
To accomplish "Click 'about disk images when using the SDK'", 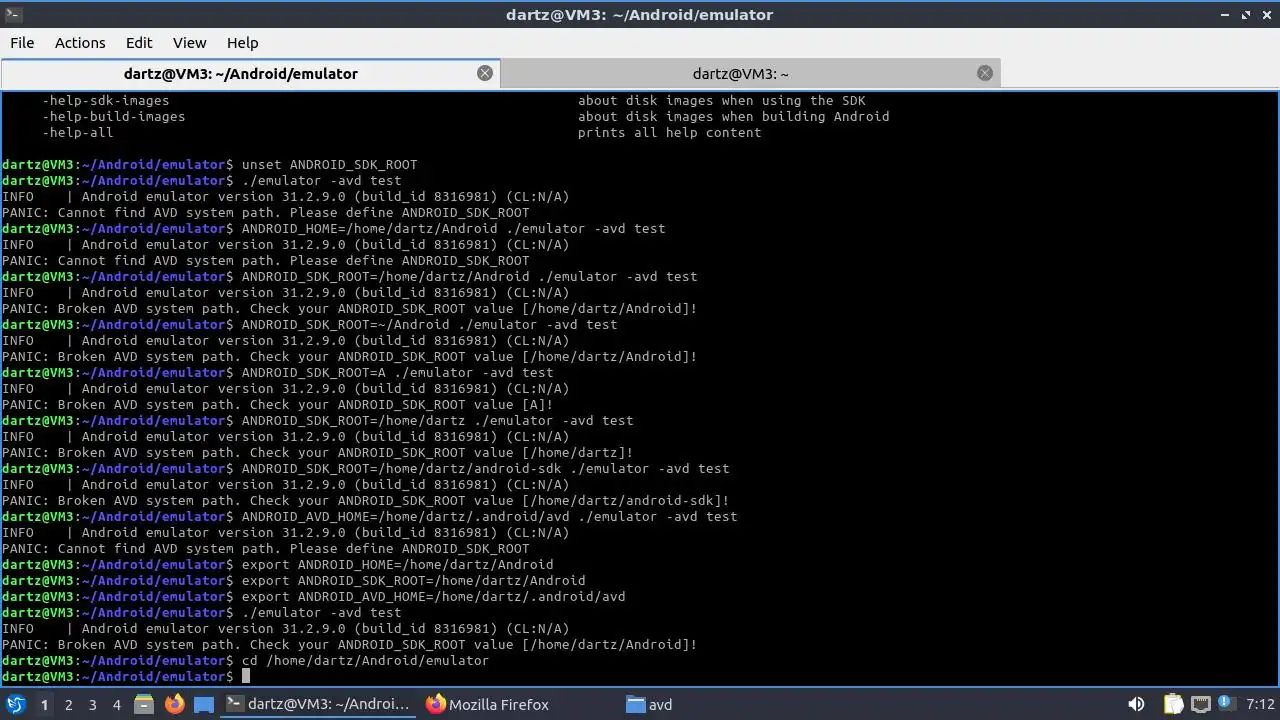I will (721, 101).
